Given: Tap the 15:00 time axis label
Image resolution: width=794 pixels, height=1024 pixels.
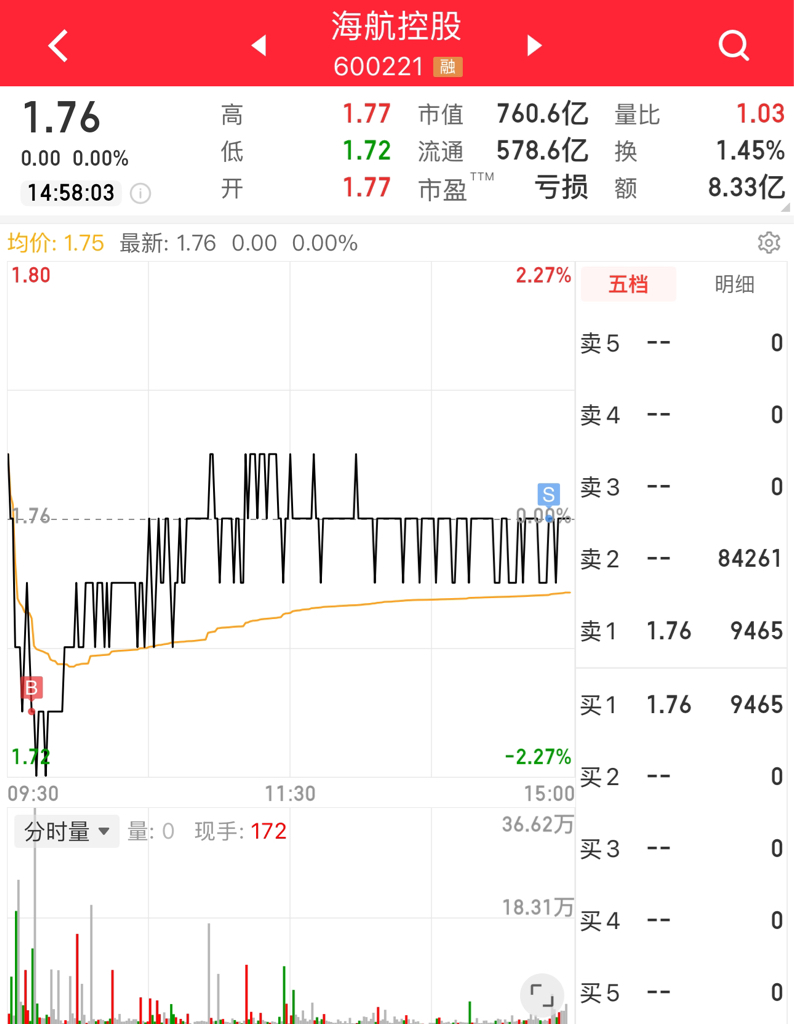Looking at the screenshot, I should coord(549,793).
